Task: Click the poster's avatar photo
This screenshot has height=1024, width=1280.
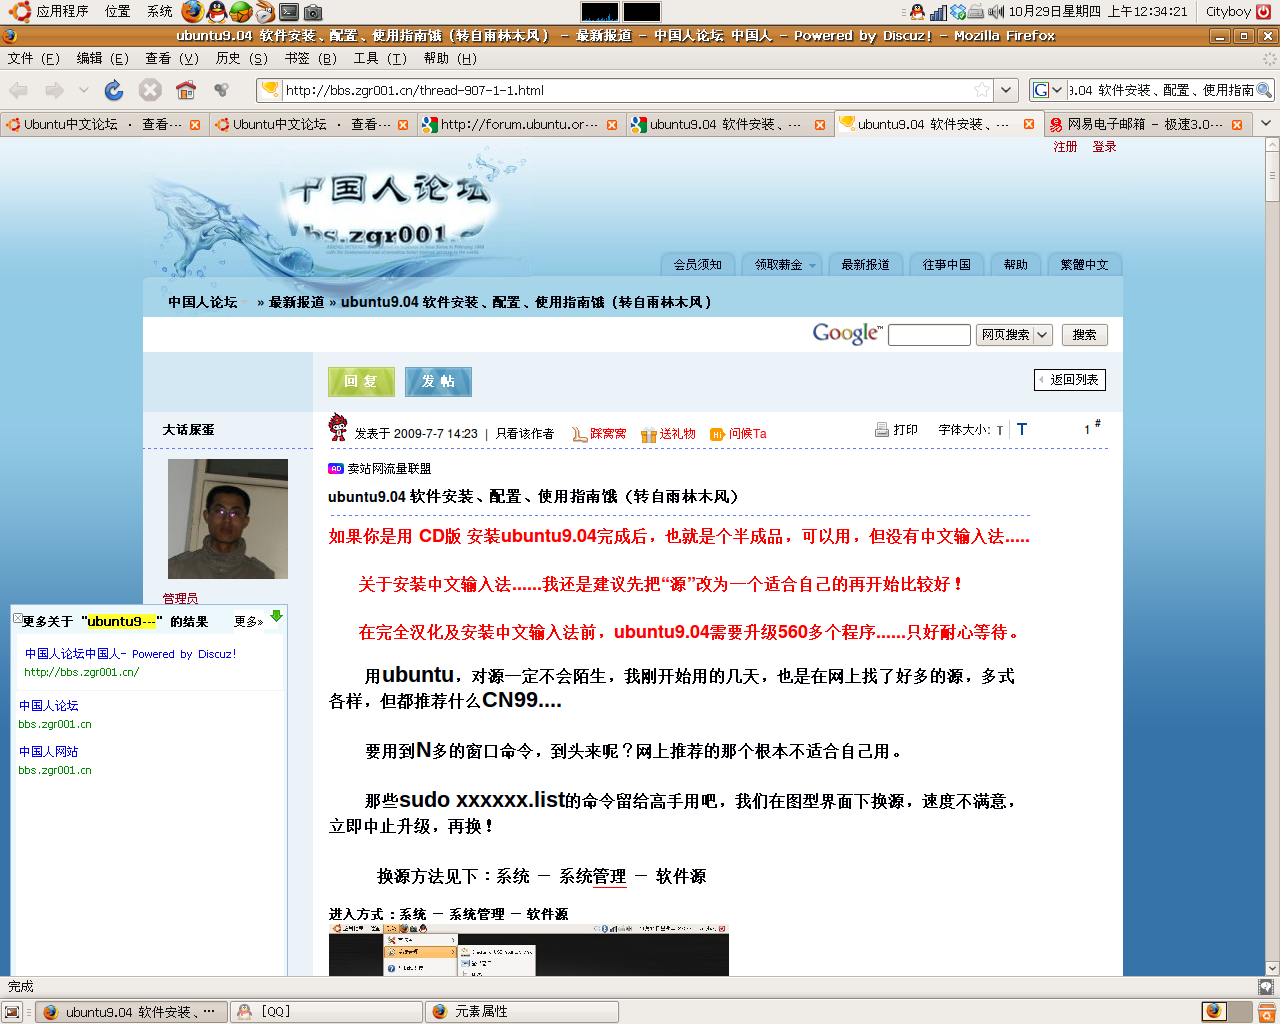Action: (x=228, y=519)
